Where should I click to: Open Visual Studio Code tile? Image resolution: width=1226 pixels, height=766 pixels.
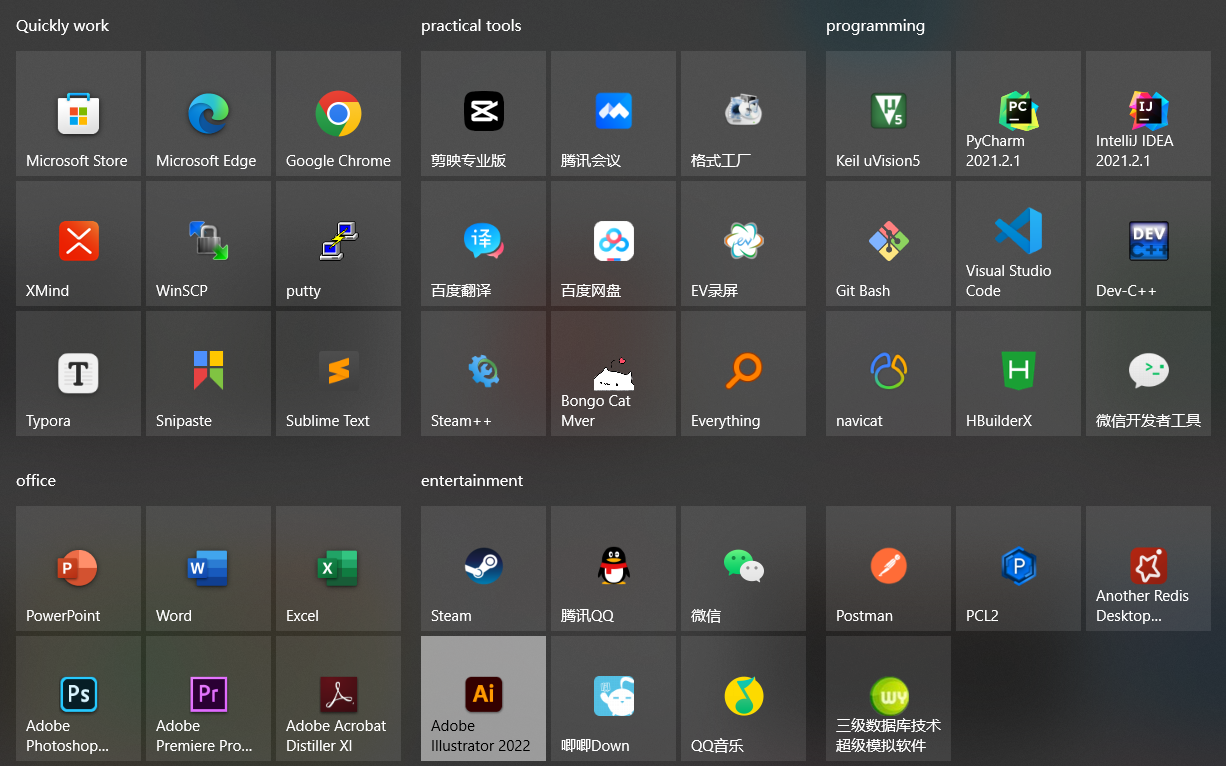tap(1018, 243)
